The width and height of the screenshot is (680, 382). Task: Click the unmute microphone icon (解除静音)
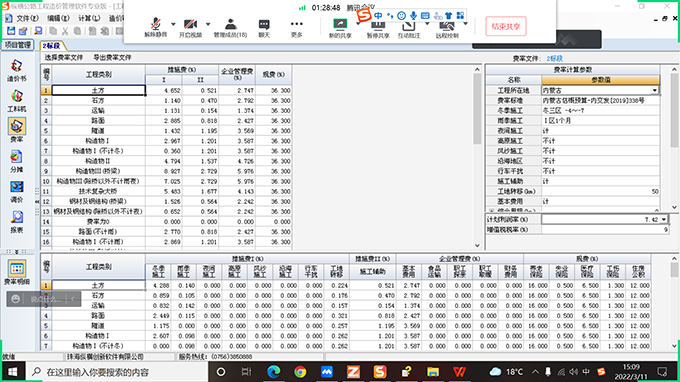pyautogui.click(x=155, y=24)
